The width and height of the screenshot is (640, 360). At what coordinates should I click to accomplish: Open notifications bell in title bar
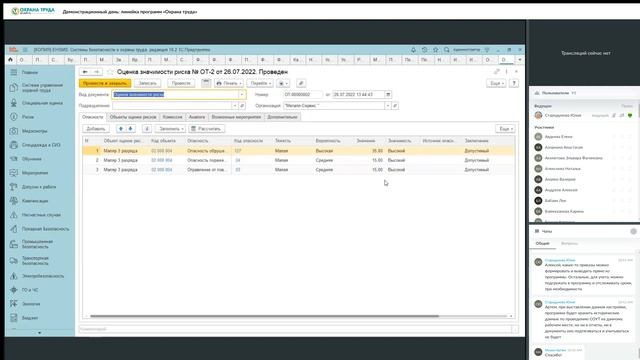pyautogui.click(x=413, y=50)
